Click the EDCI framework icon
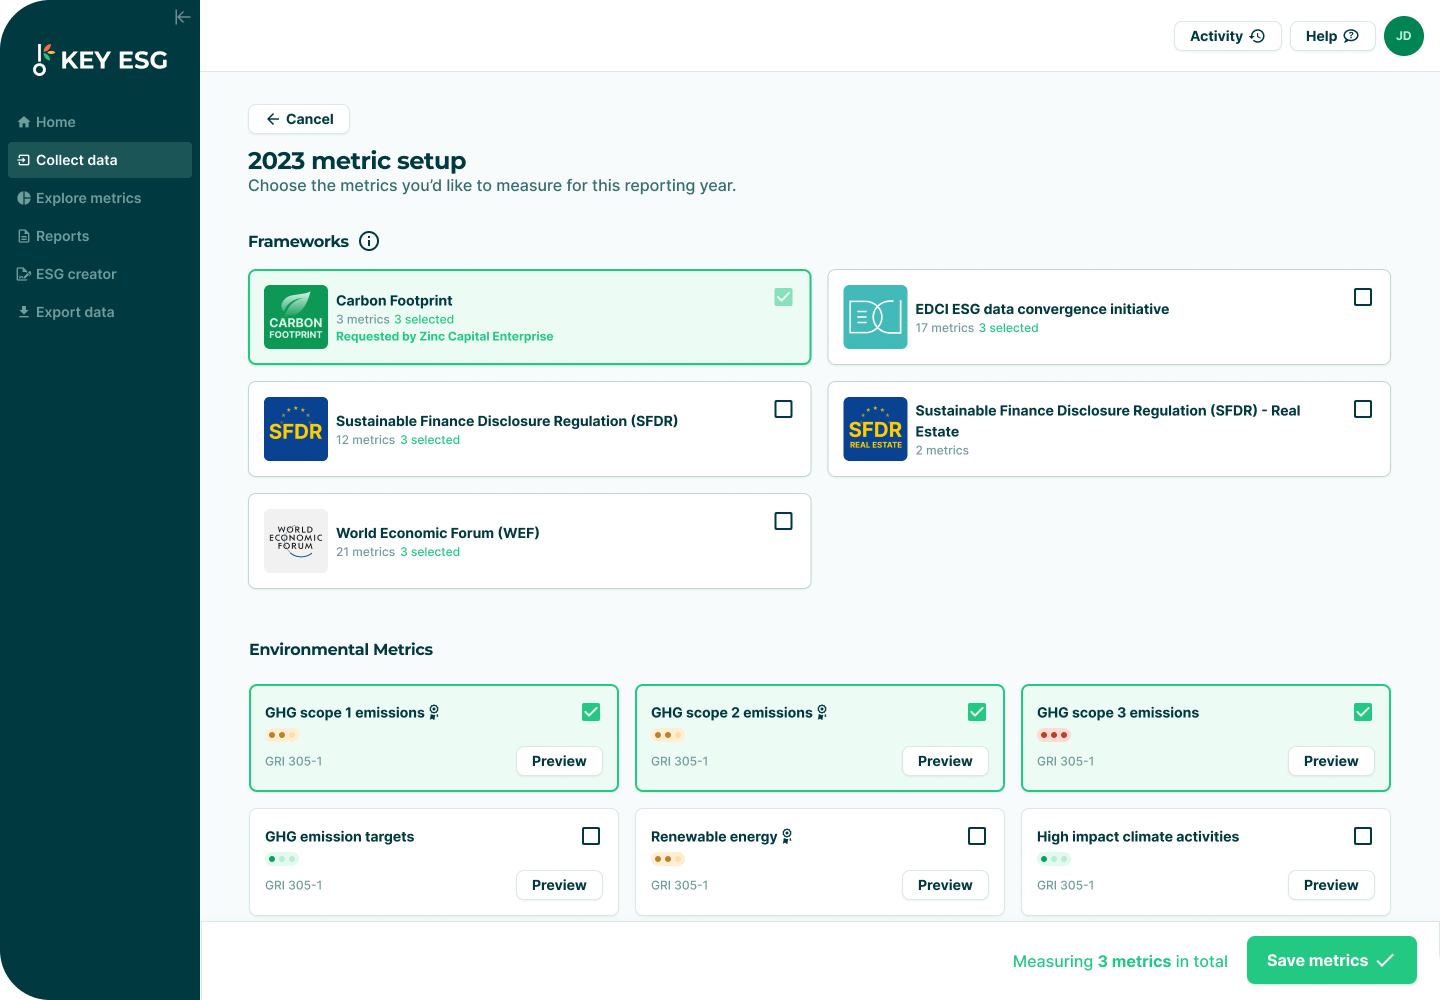Viewport: 1440px width, 1000px height. 875,317
